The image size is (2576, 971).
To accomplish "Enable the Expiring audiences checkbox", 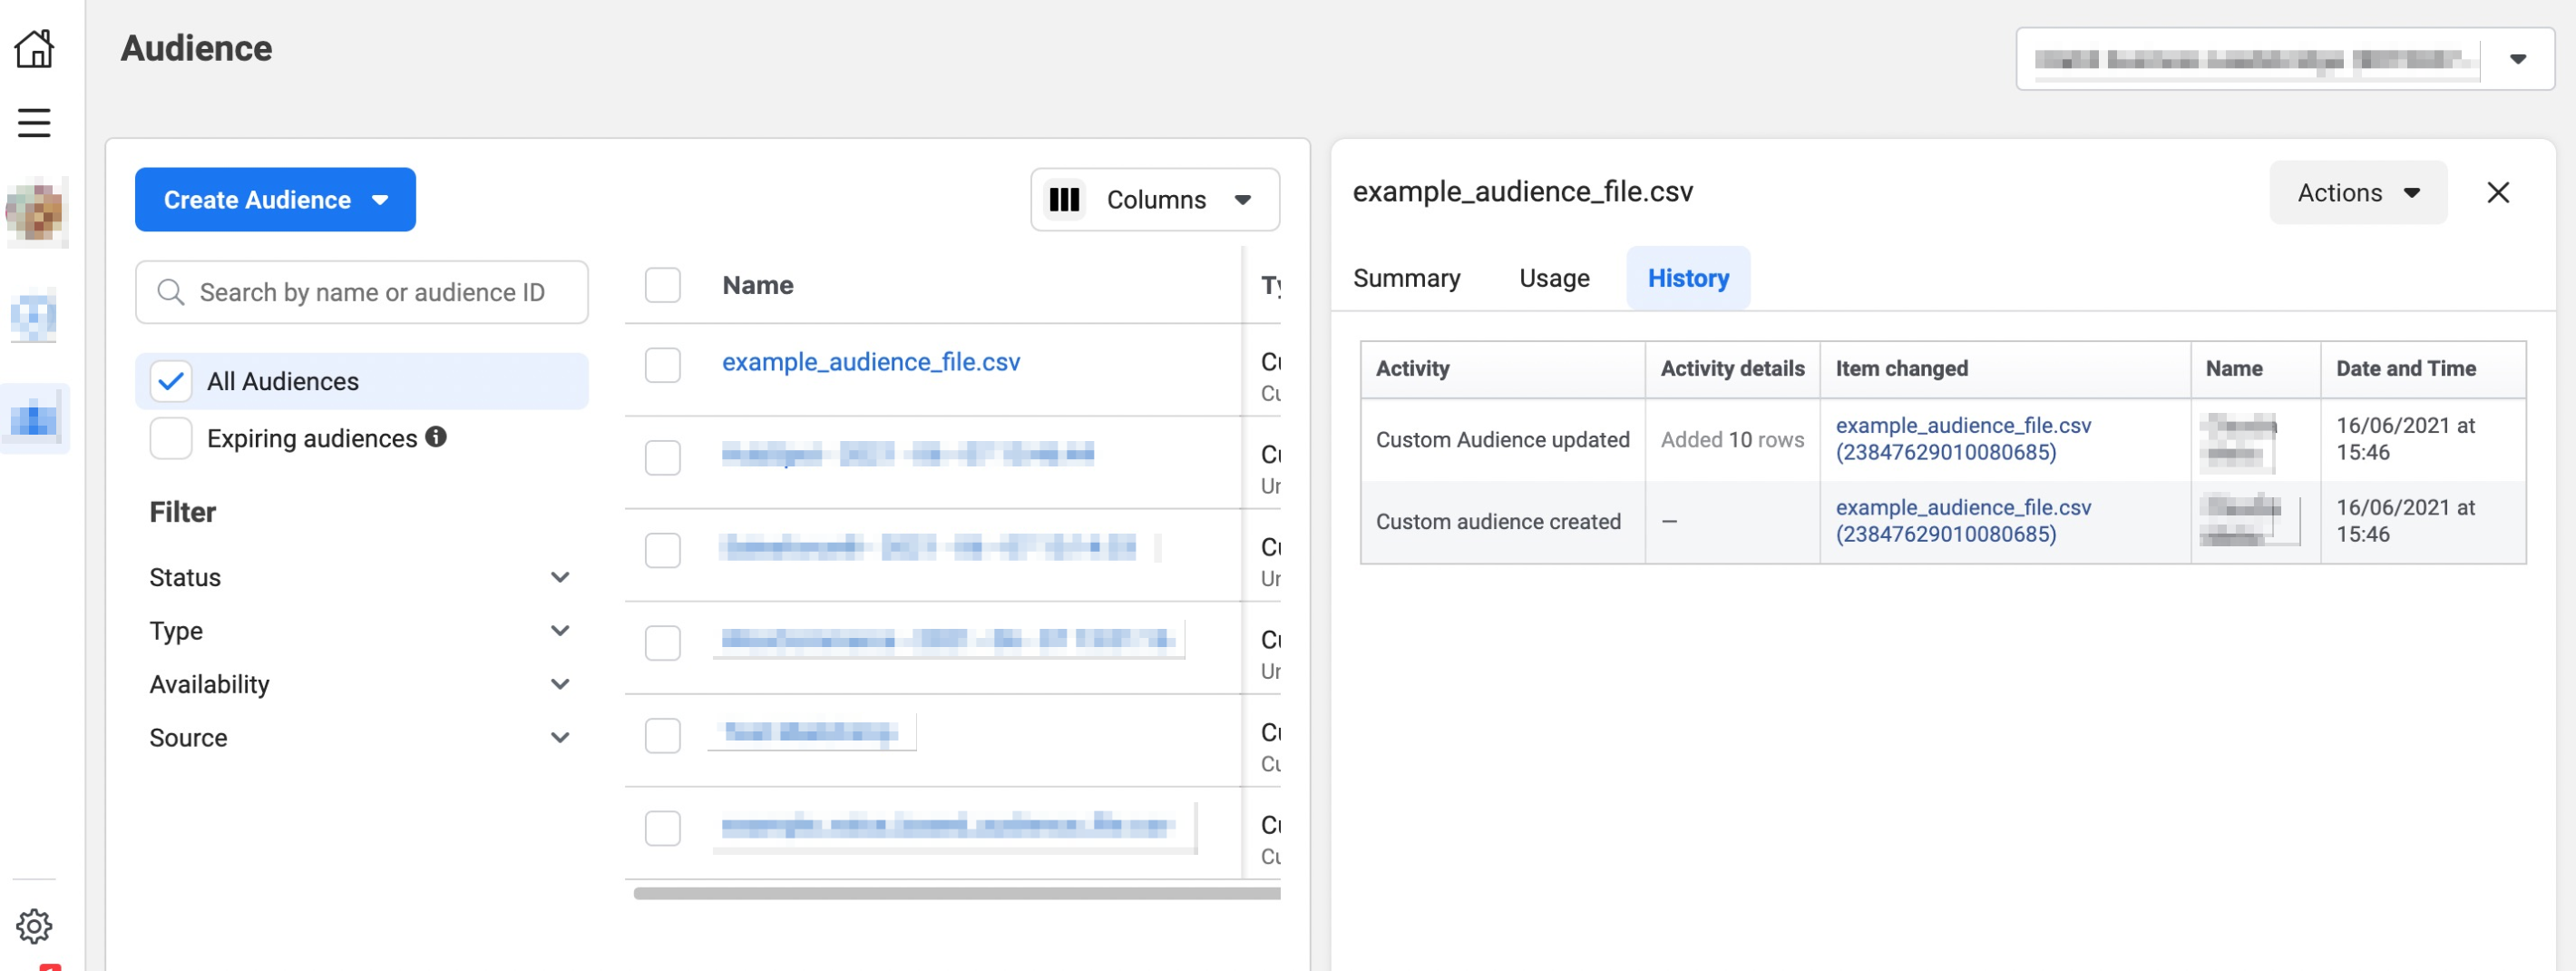I will 171,438.
